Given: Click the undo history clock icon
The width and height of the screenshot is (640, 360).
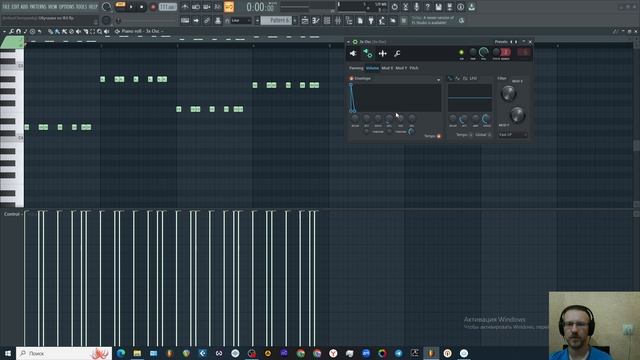Looking at the screenshot, I should 394,7.
